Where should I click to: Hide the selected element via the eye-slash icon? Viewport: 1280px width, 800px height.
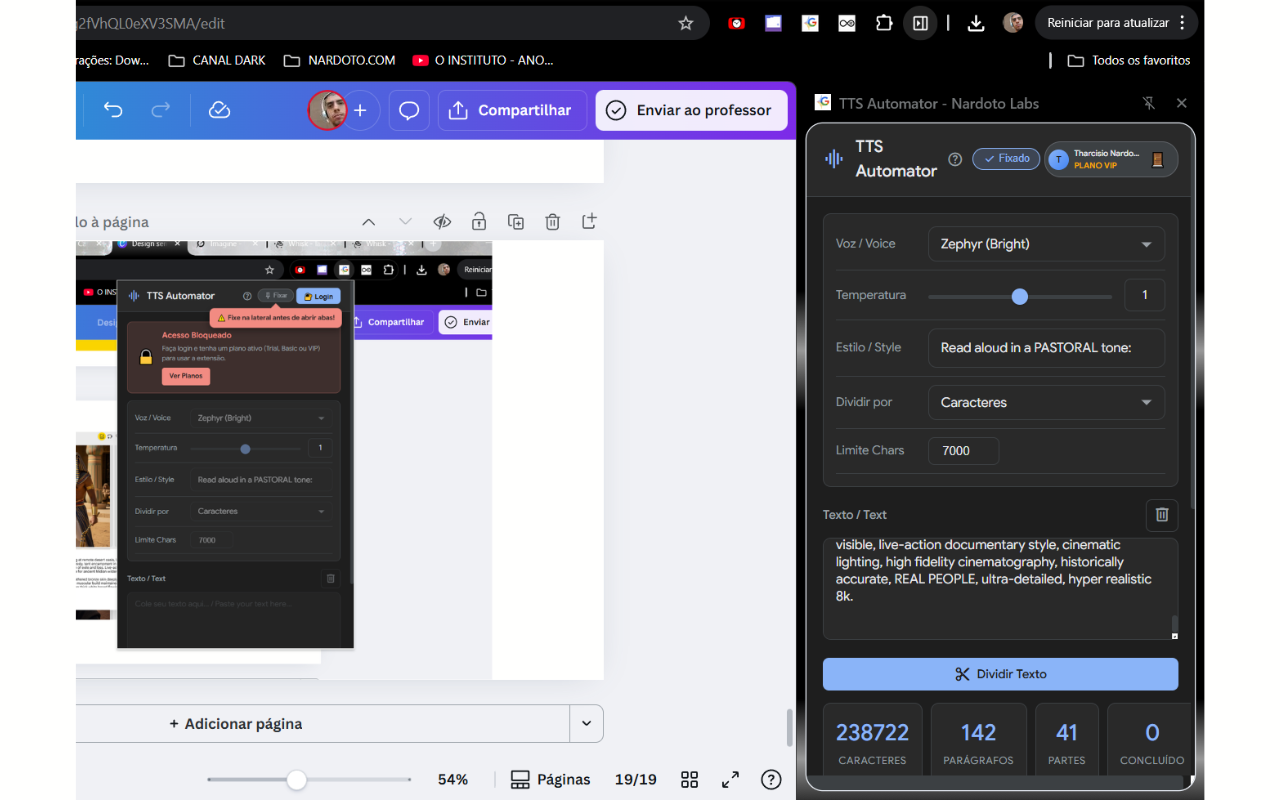[x=442, y=221]
